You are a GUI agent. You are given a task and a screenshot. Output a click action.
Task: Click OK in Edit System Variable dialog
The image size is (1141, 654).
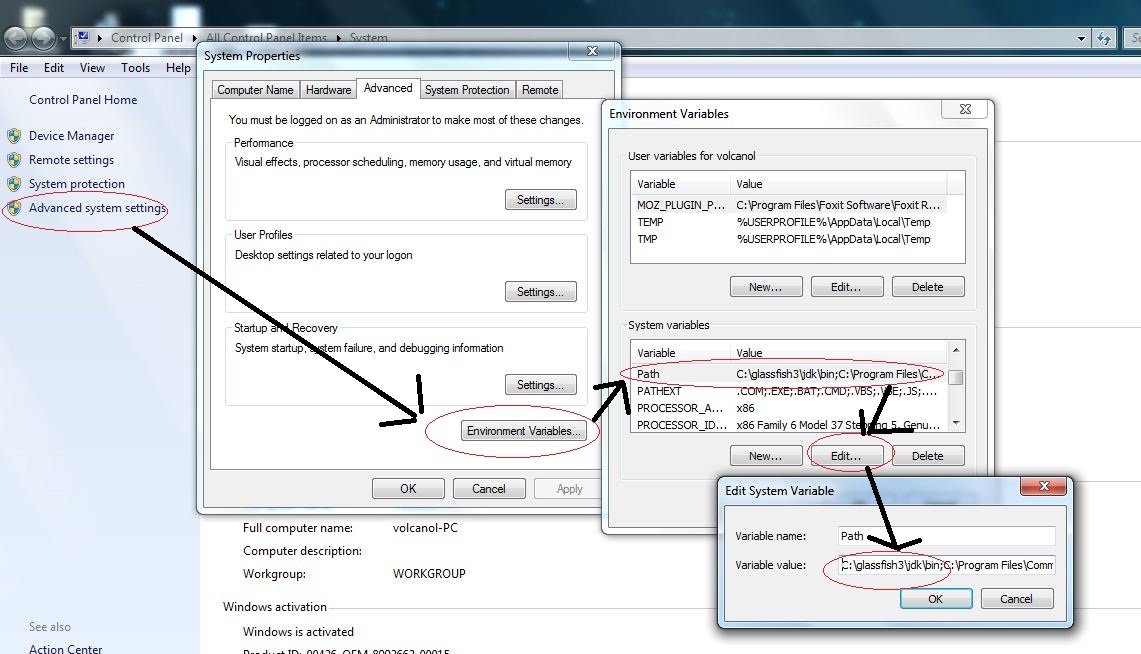coord(936,599)
